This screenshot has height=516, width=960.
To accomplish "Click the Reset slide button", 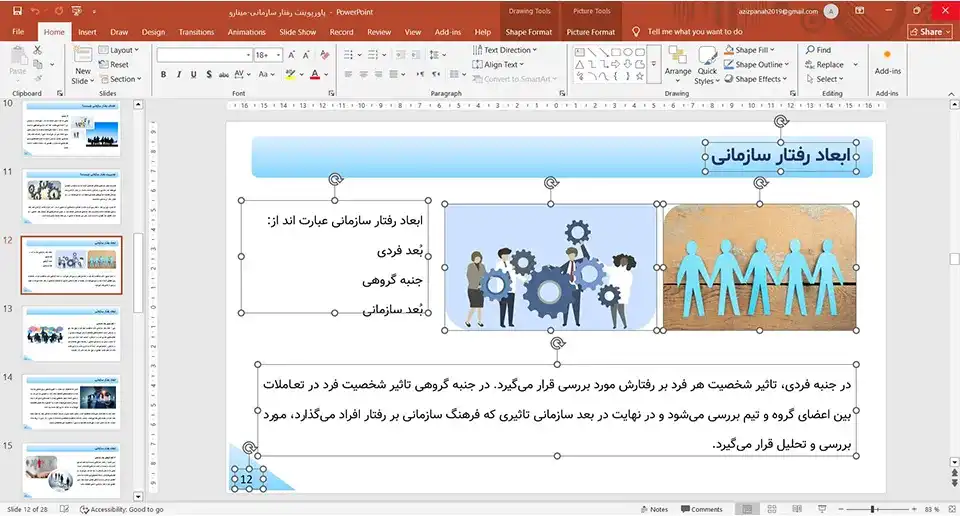I will (114, 64).
